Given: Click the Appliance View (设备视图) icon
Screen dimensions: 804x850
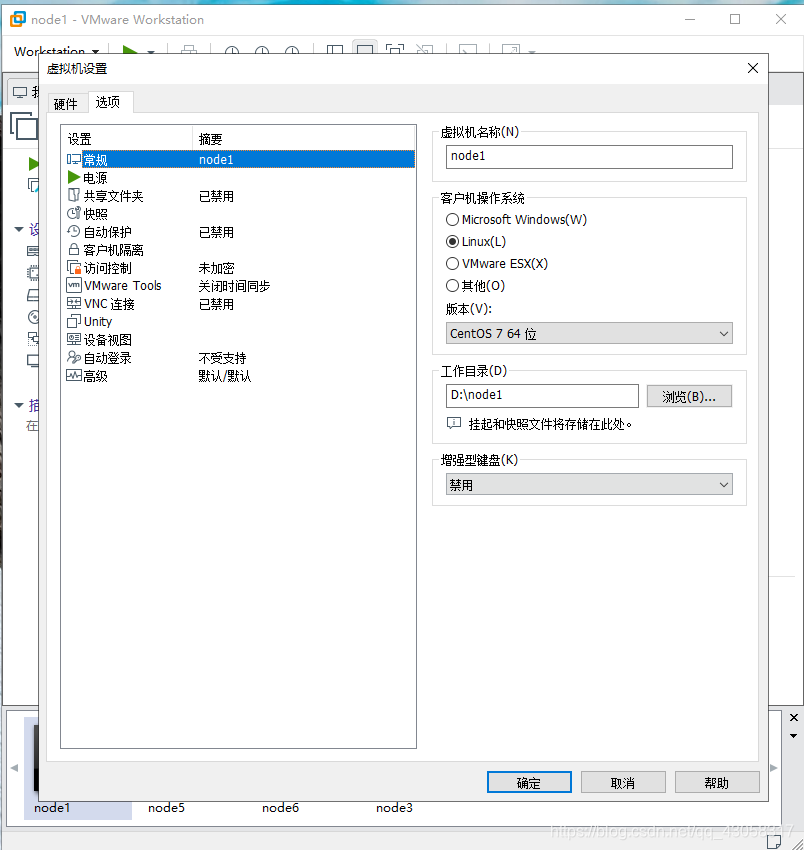Looking at the screenshot, I should click(x=74, y=339).
